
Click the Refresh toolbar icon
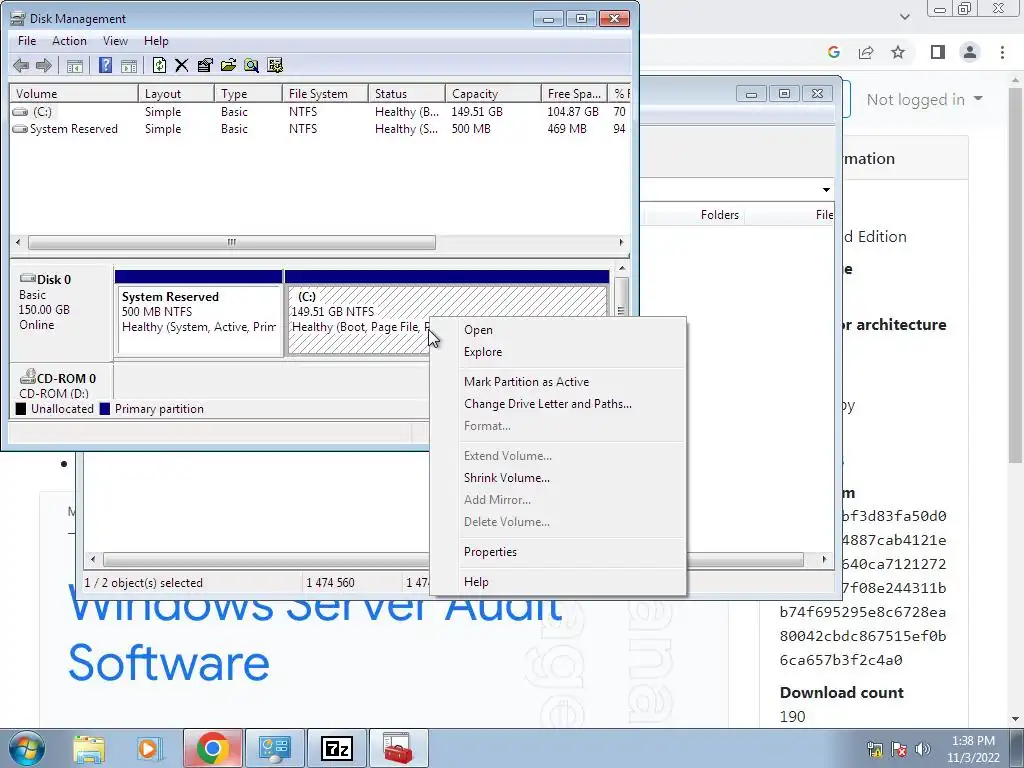pyautogui.click(x=159, y=65)
